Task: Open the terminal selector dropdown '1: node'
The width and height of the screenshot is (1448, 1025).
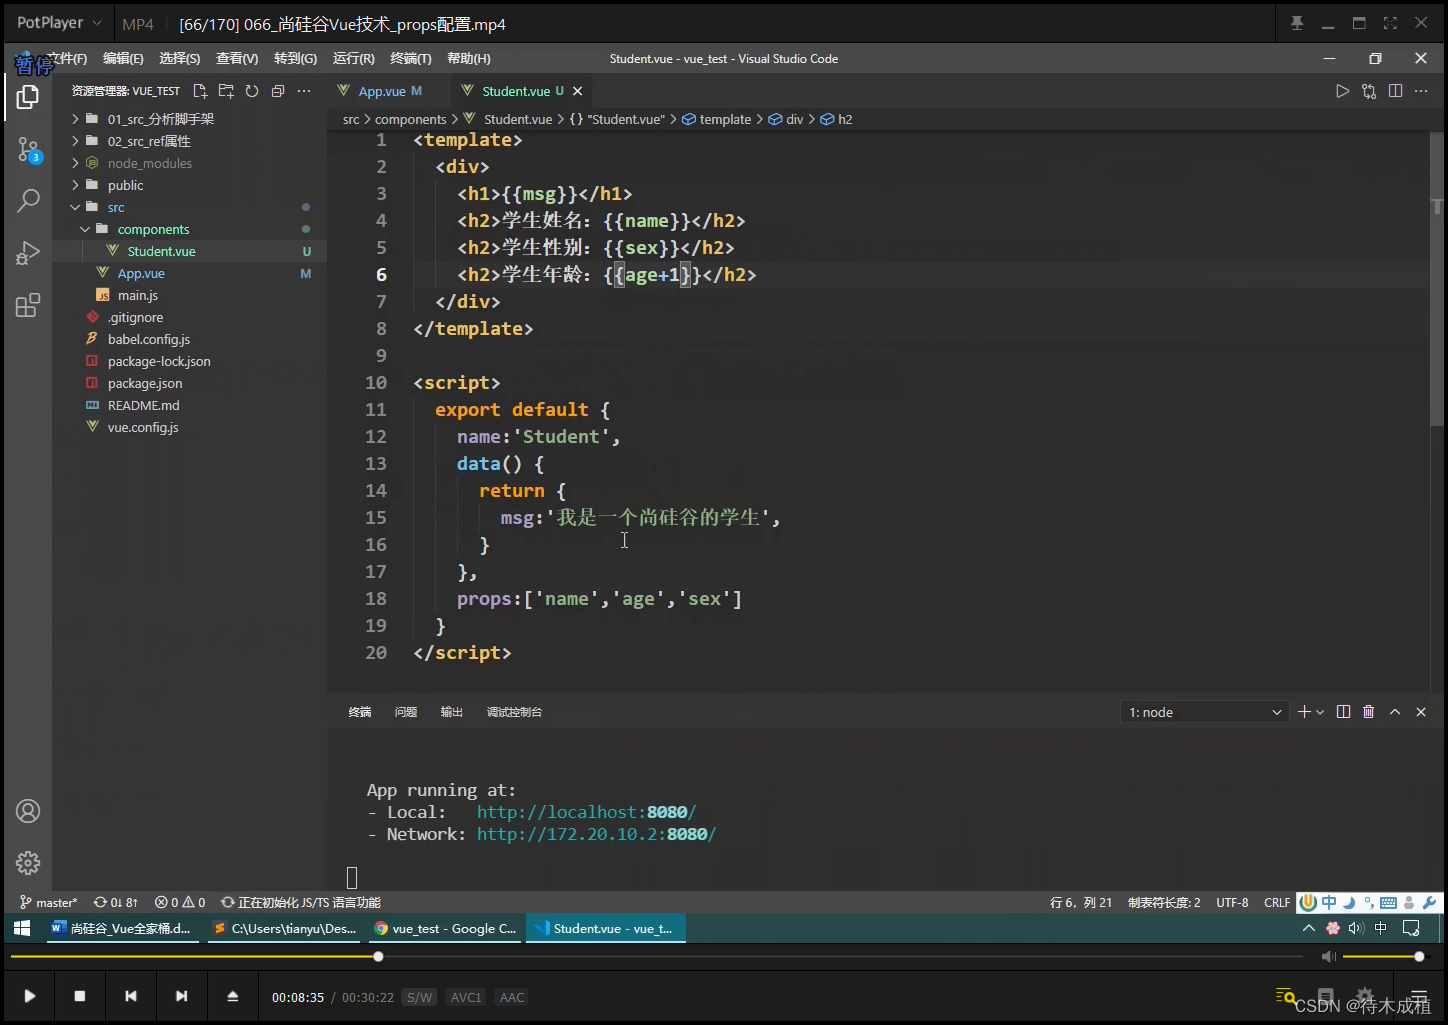Action: tap(1204, 712)
